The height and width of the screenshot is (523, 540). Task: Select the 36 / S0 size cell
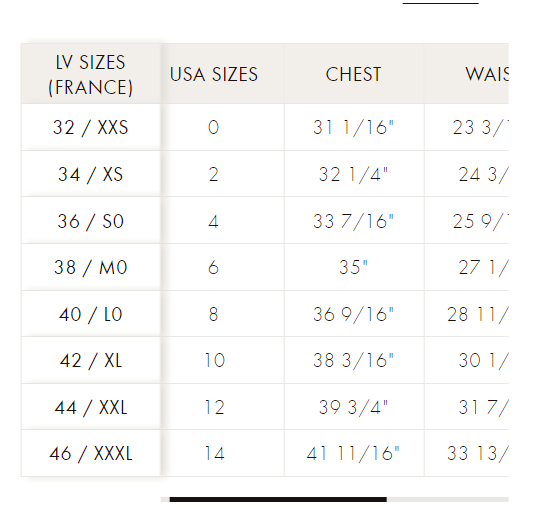tap(91, 220)
